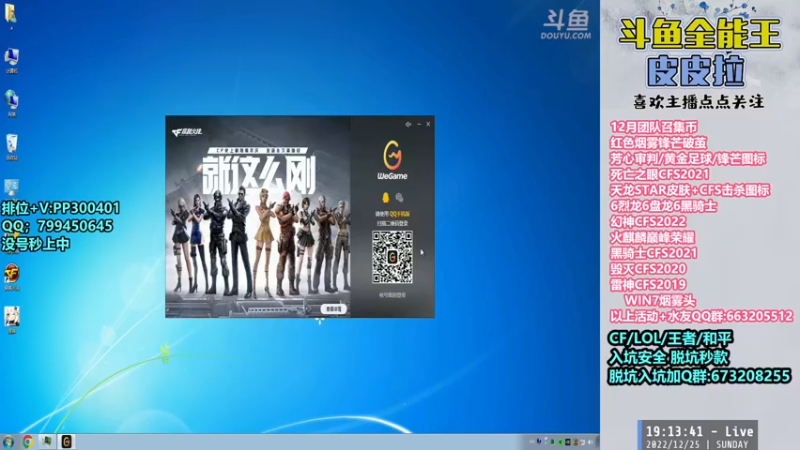Open Chrome from the taskbar
The image size is (800, 450).
(x=28, y=442)
